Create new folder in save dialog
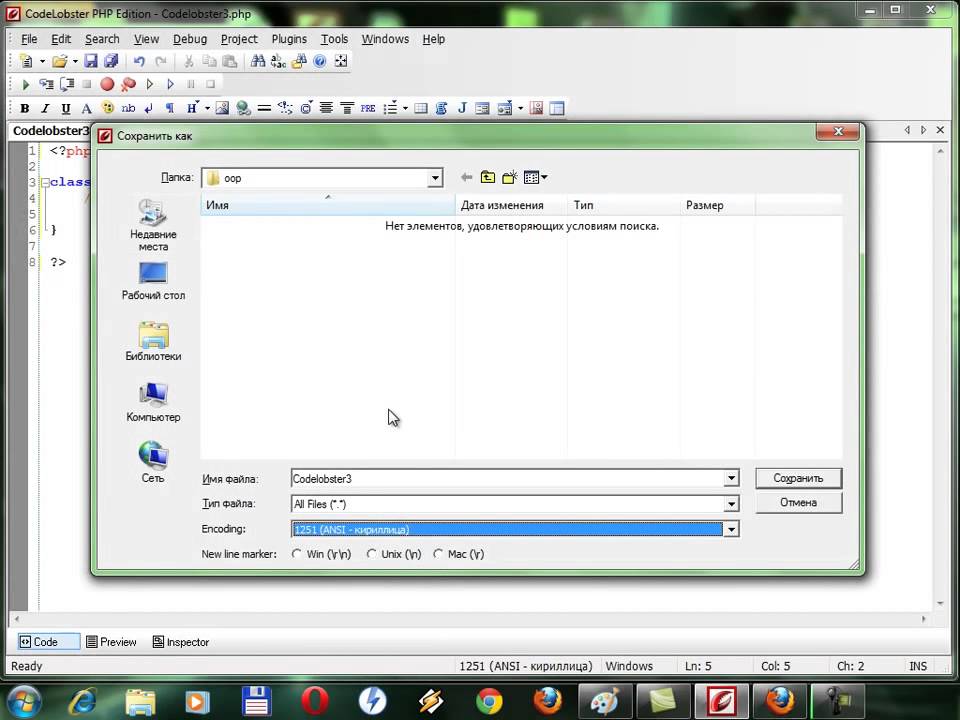This screenshot has height=720, width=960. click(x=509, y=178)
